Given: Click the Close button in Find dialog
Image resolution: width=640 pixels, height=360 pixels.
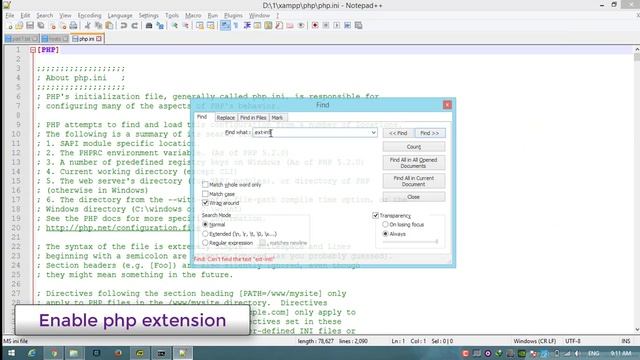Looking at the screenshot, I should click(x=414, y=197).
